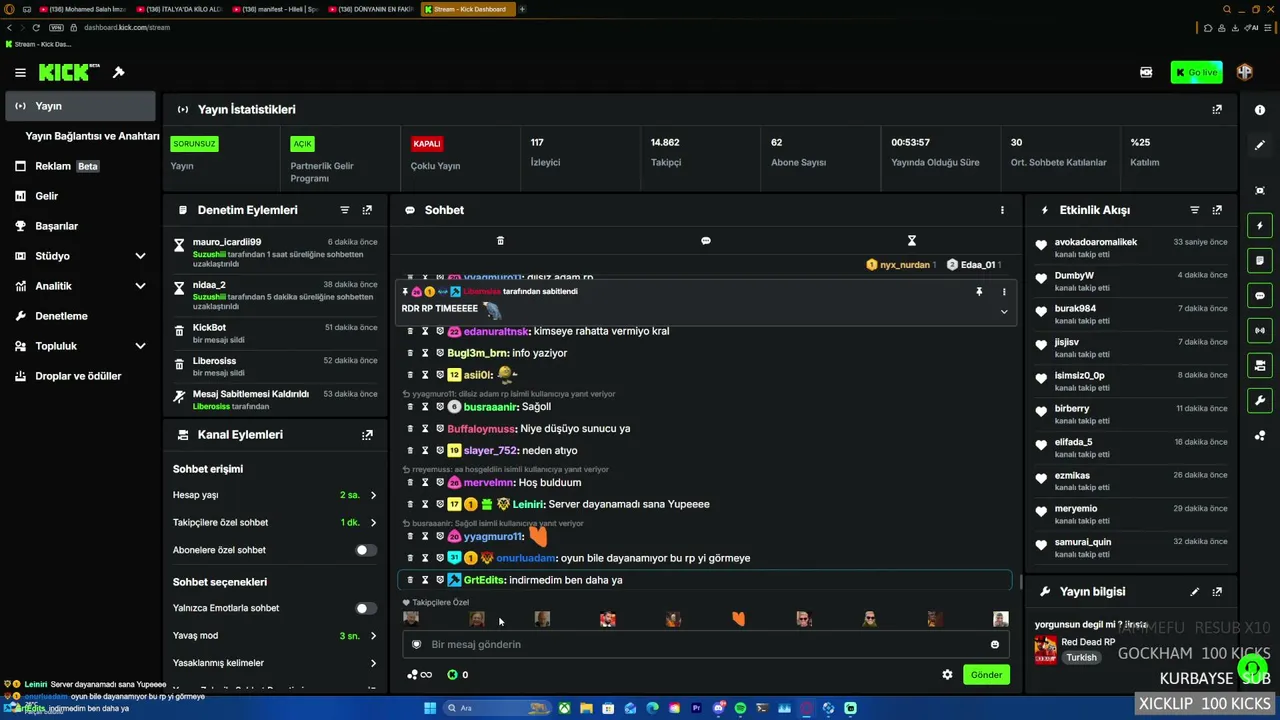
Task: Select Yayın in the sidebar
Action: tap(80, 106)
